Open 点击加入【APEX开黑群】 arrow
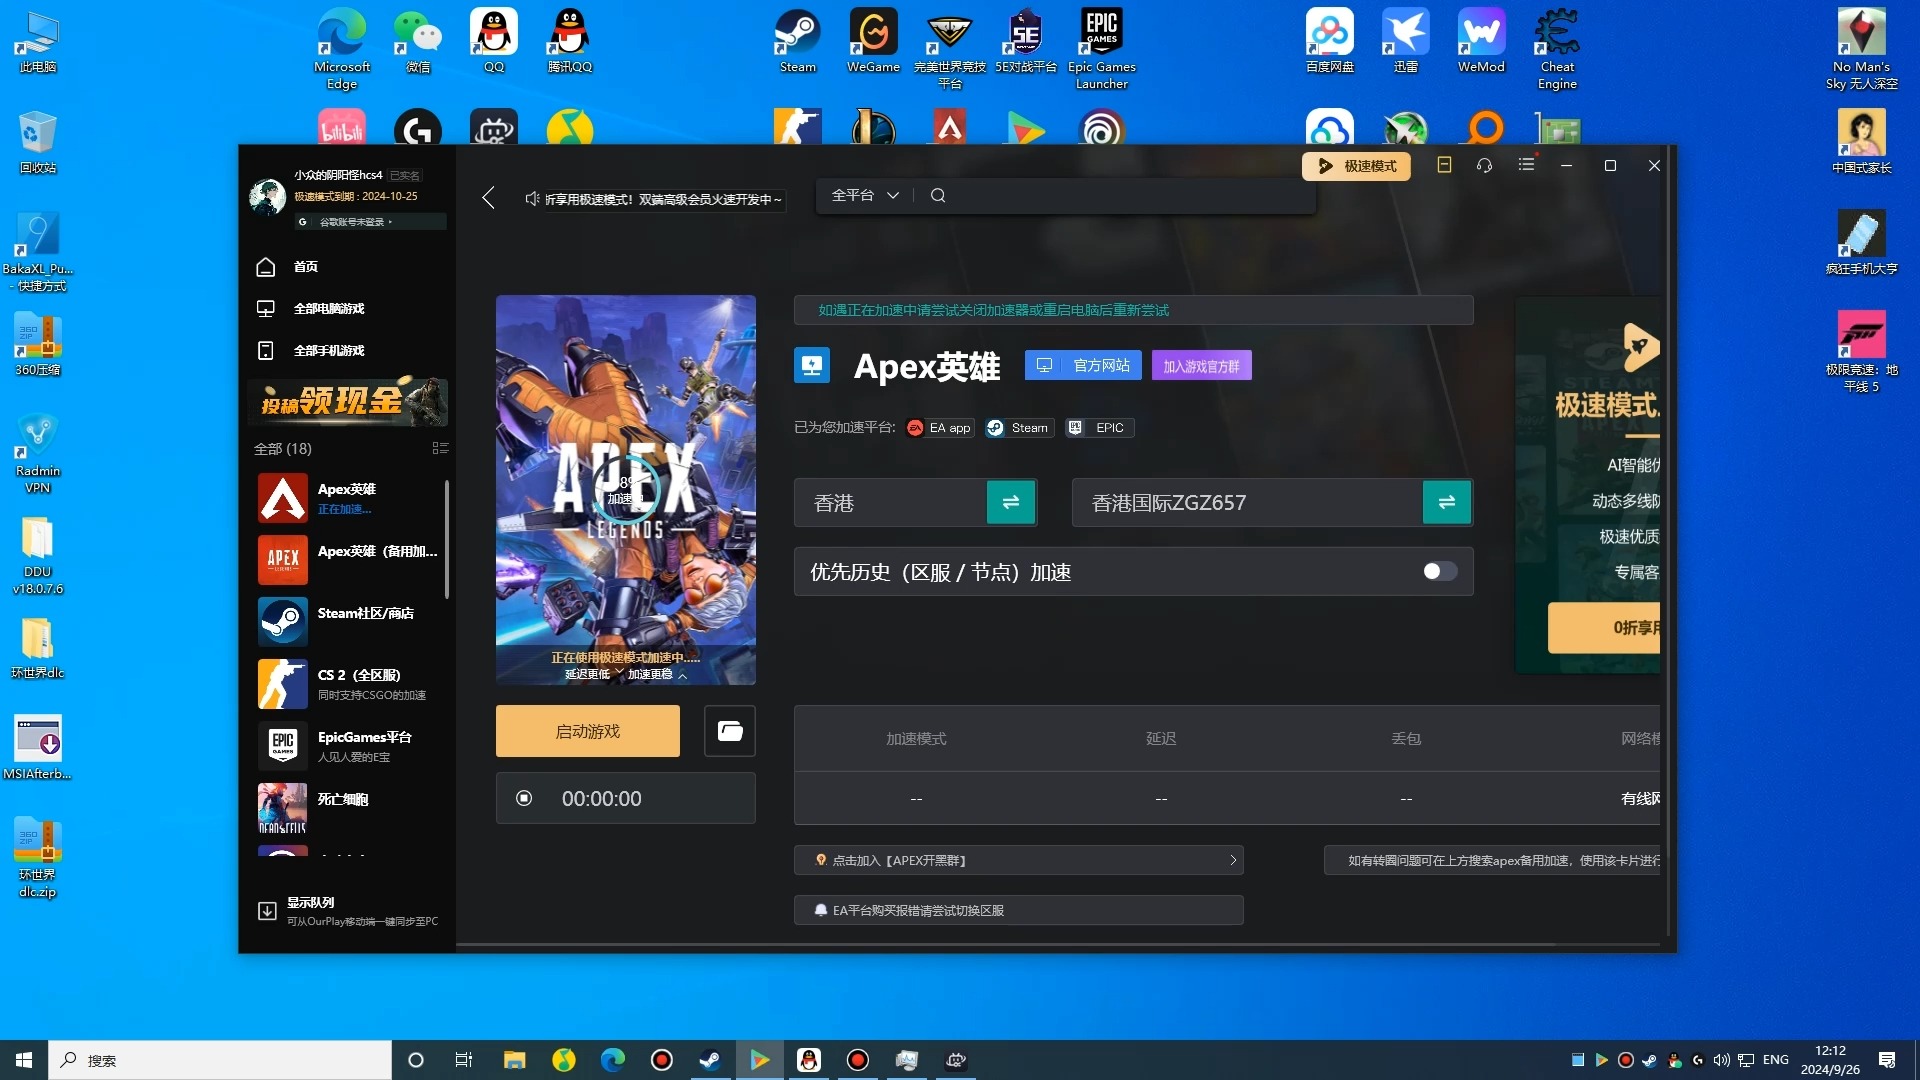Image resolution: width=1920 pixels, height=1080 pixels. [1233, 860]
